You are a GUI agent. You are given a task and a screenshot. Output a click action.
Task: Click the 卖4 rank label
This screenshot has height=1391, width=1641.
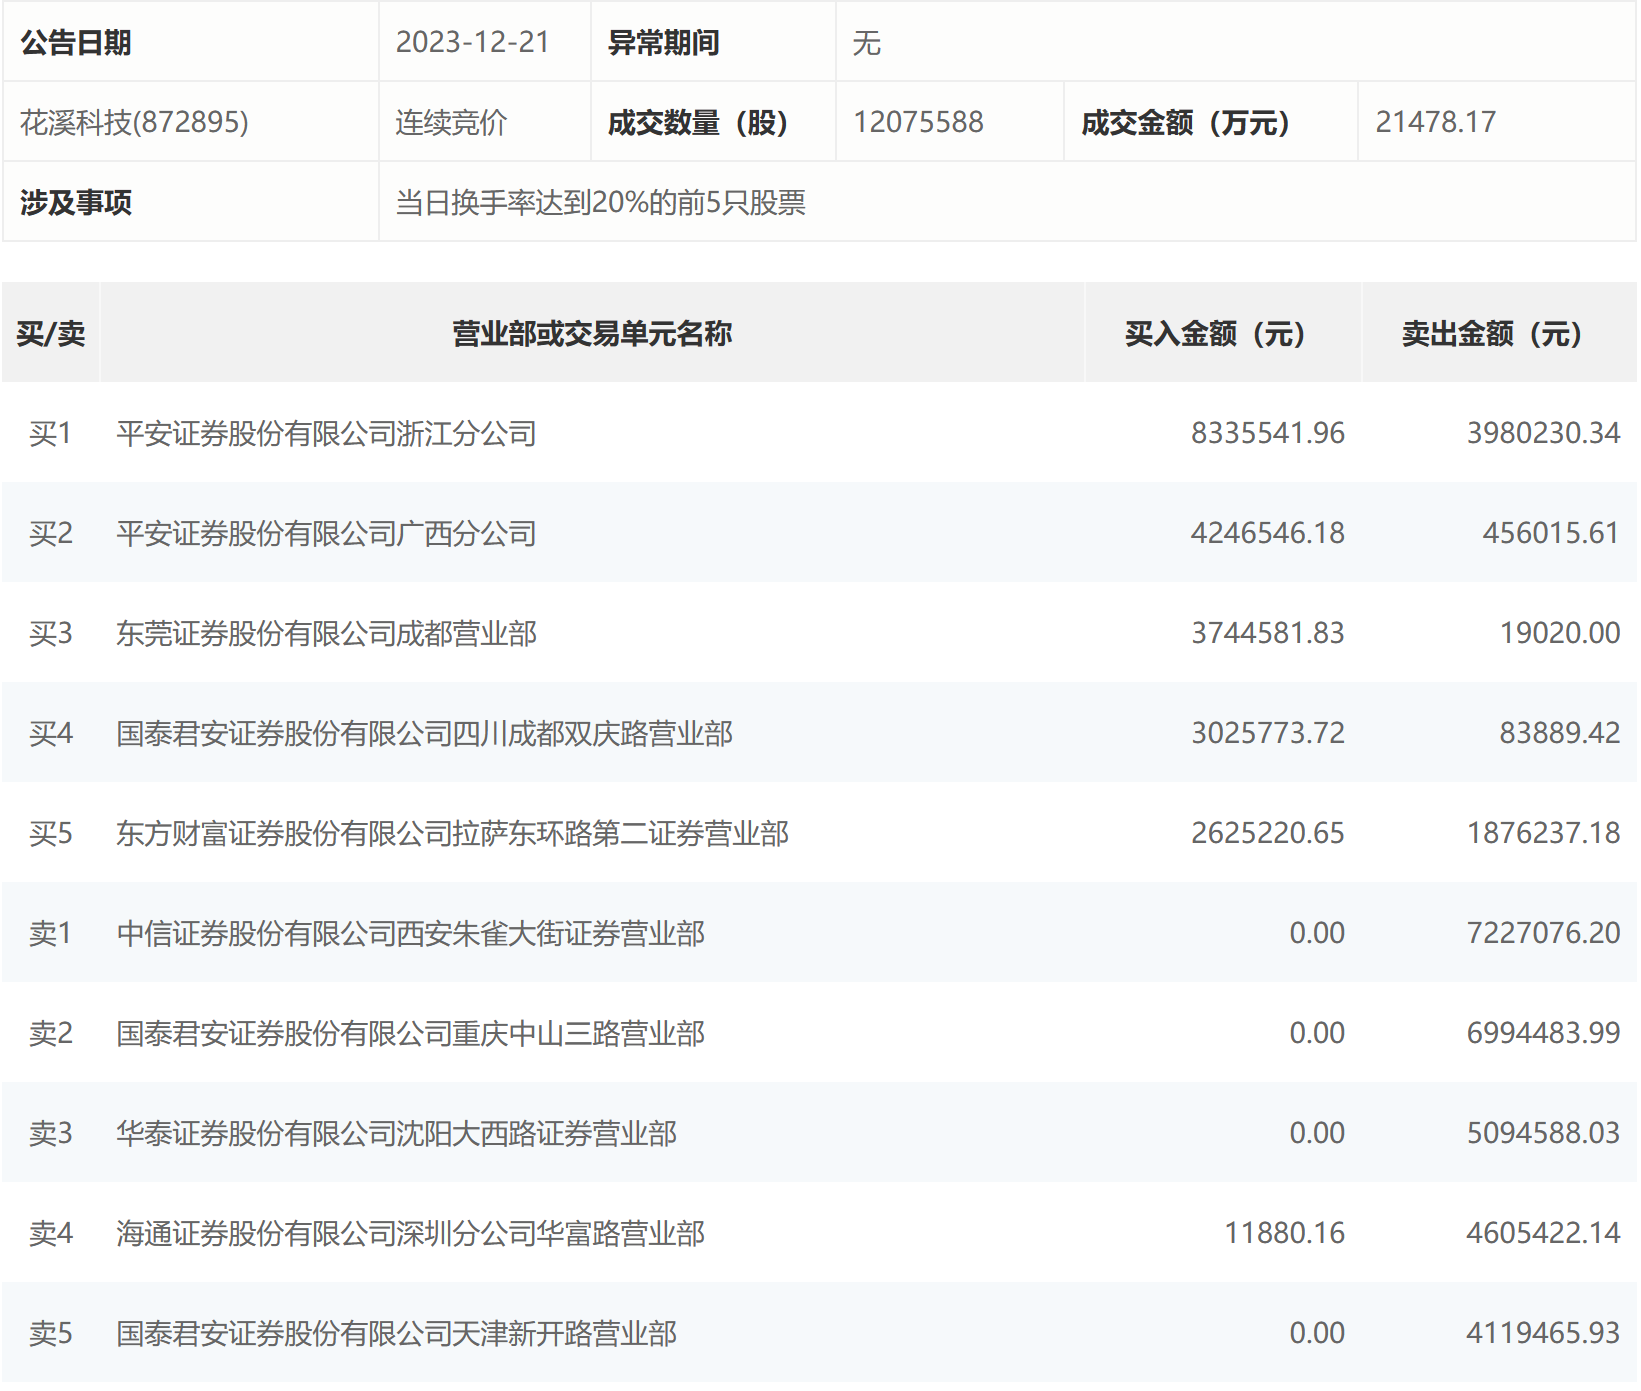(x=51, y=1233)
